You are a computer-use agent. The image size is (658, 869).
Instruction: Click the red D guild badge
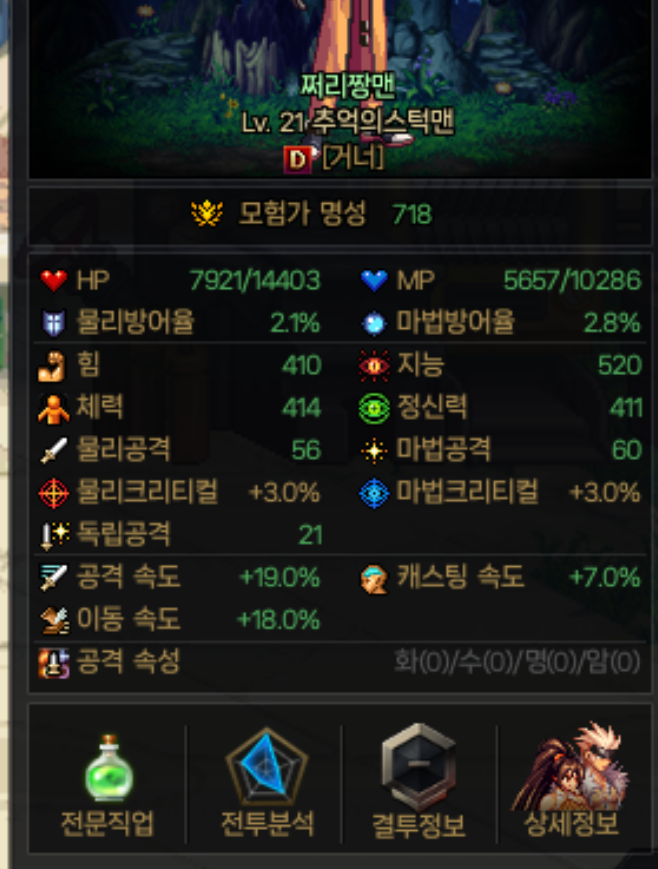click(x=297, y=160)
